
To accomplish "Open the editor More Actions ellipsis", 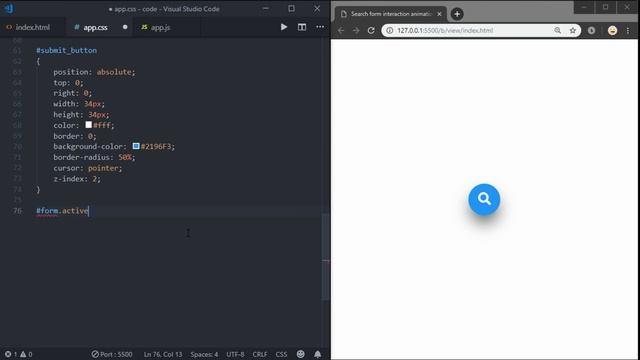I will (320, 27).
